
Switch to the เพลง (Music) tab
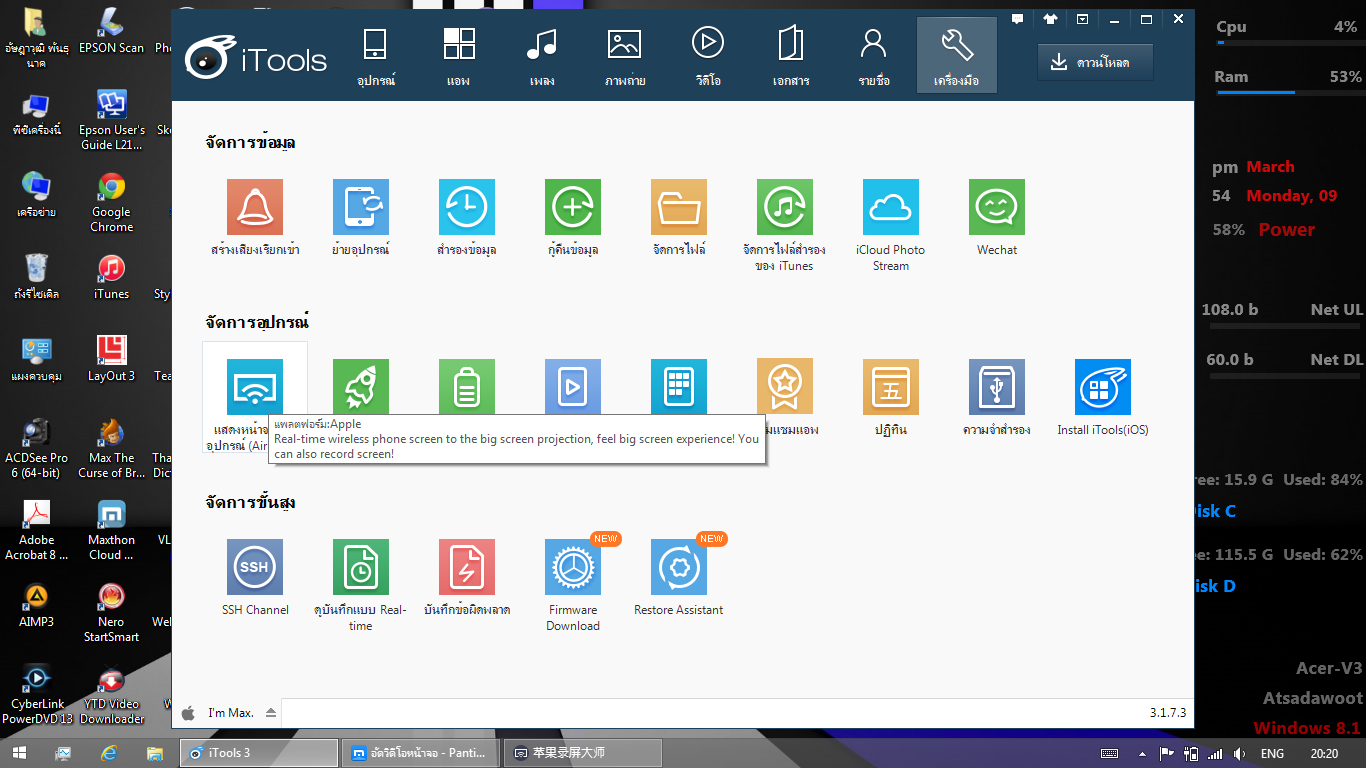(542, 56)
